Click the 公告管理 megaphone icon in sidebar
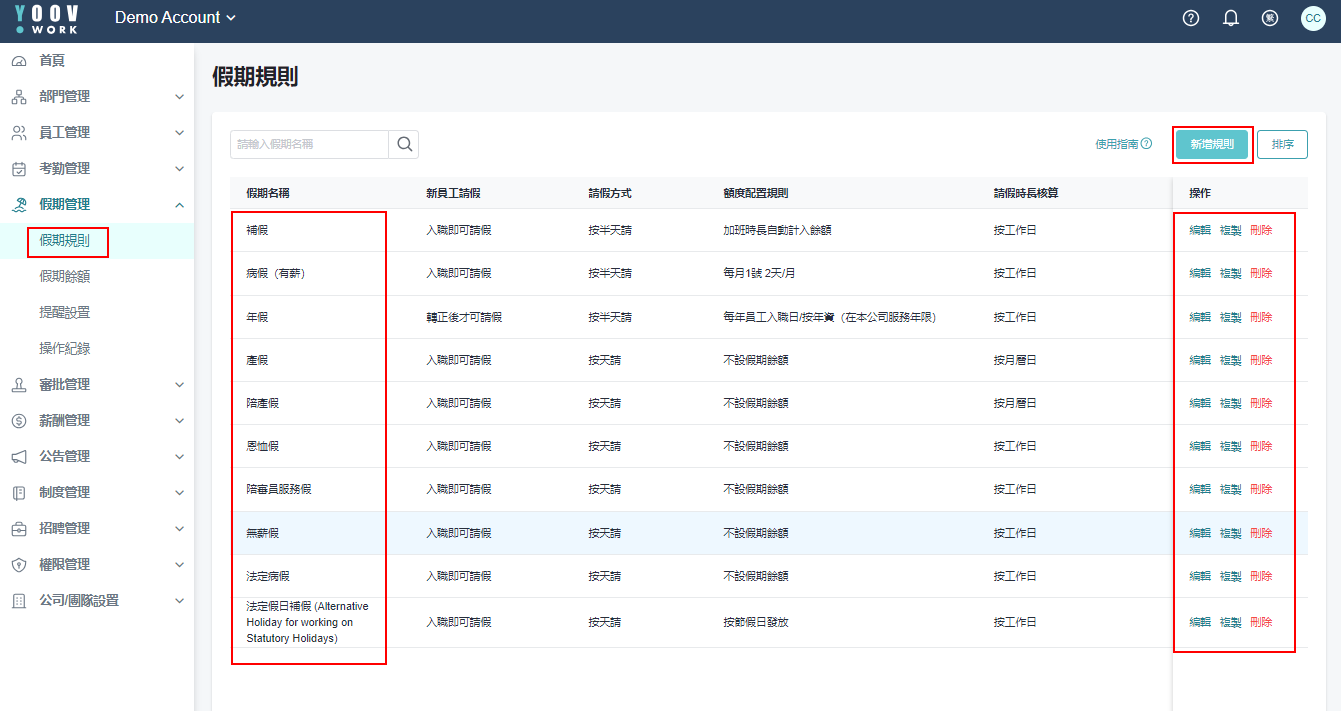Image resolution: width=1341 pixels, height=711 pixels. [19, 457]
